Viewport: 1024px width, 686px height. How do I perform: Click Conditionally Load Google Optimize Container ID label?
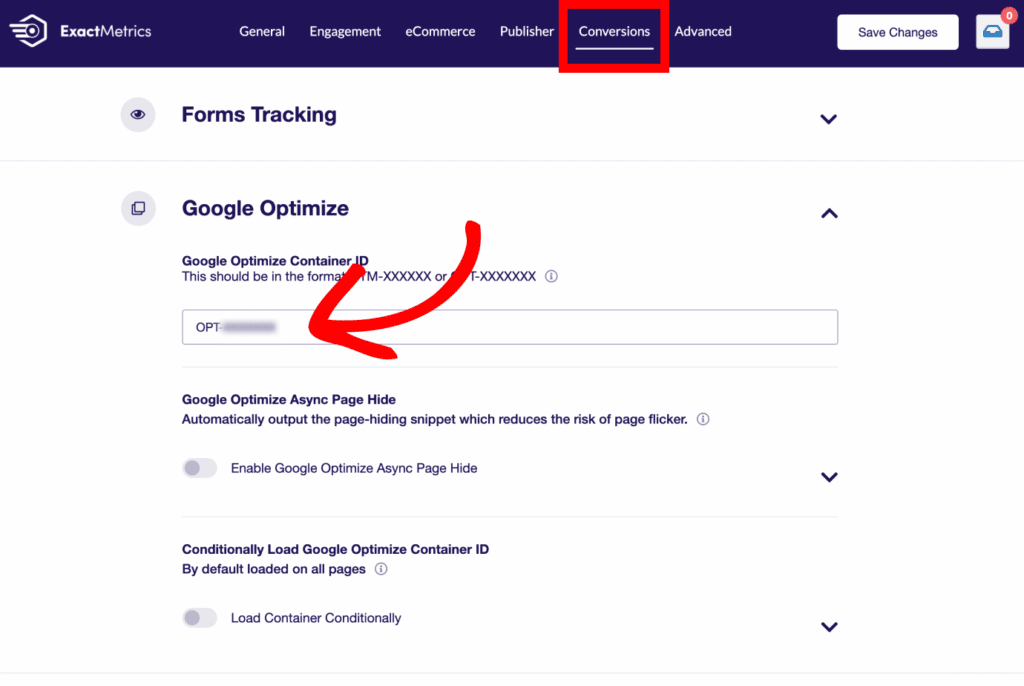(x=335, y=549)
